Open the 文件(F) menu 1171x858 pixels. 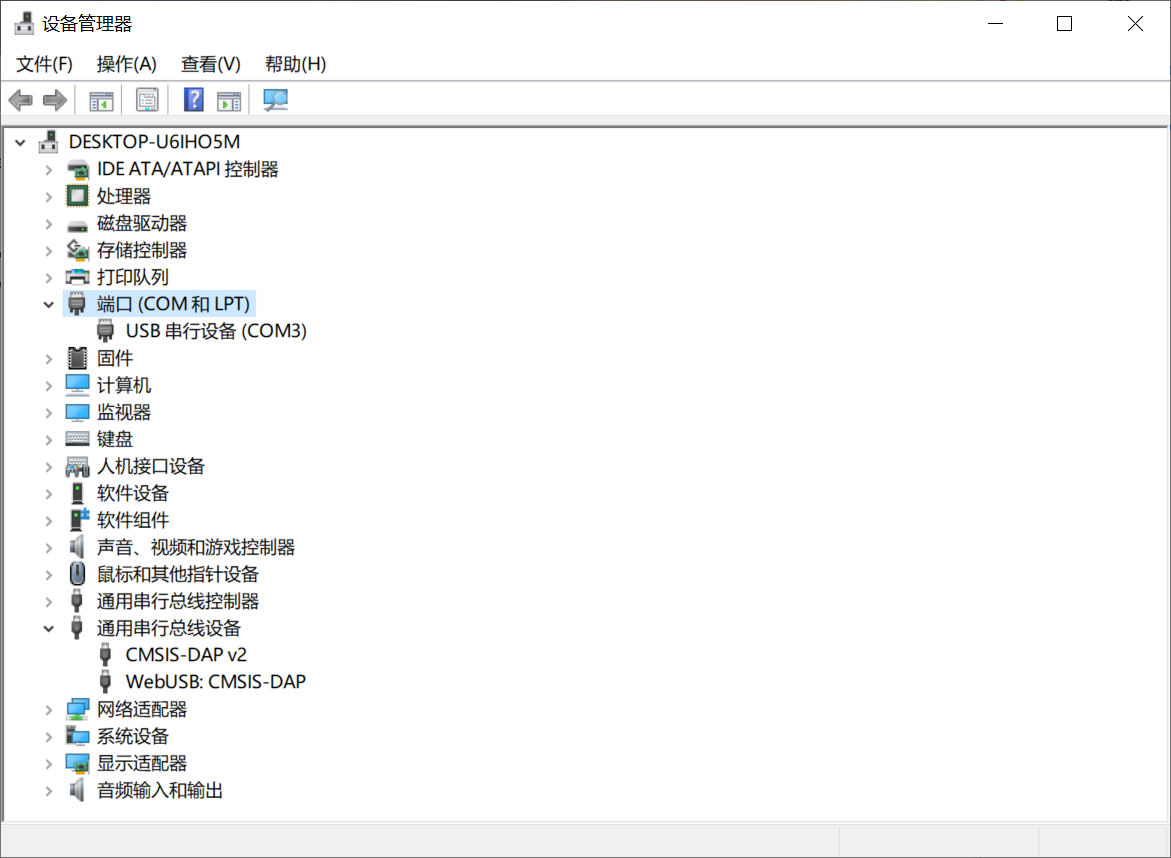(x=45, y=64)
